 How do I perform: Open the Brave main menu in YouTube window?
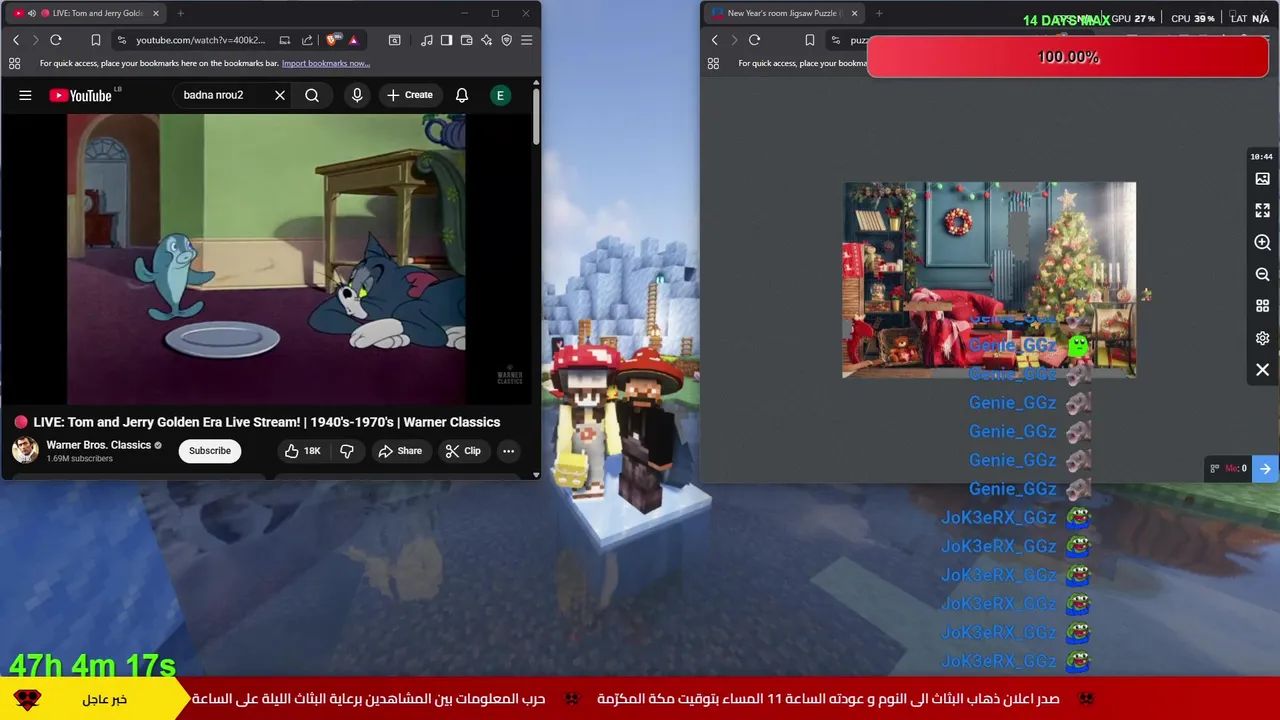527,40
